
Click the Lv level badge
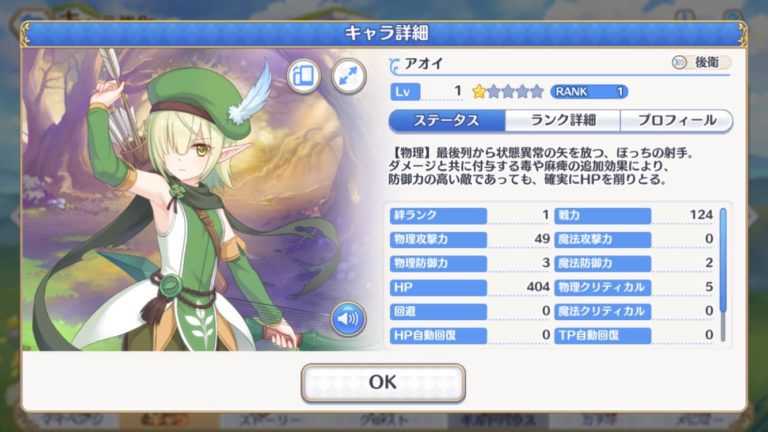coord(405,92)
